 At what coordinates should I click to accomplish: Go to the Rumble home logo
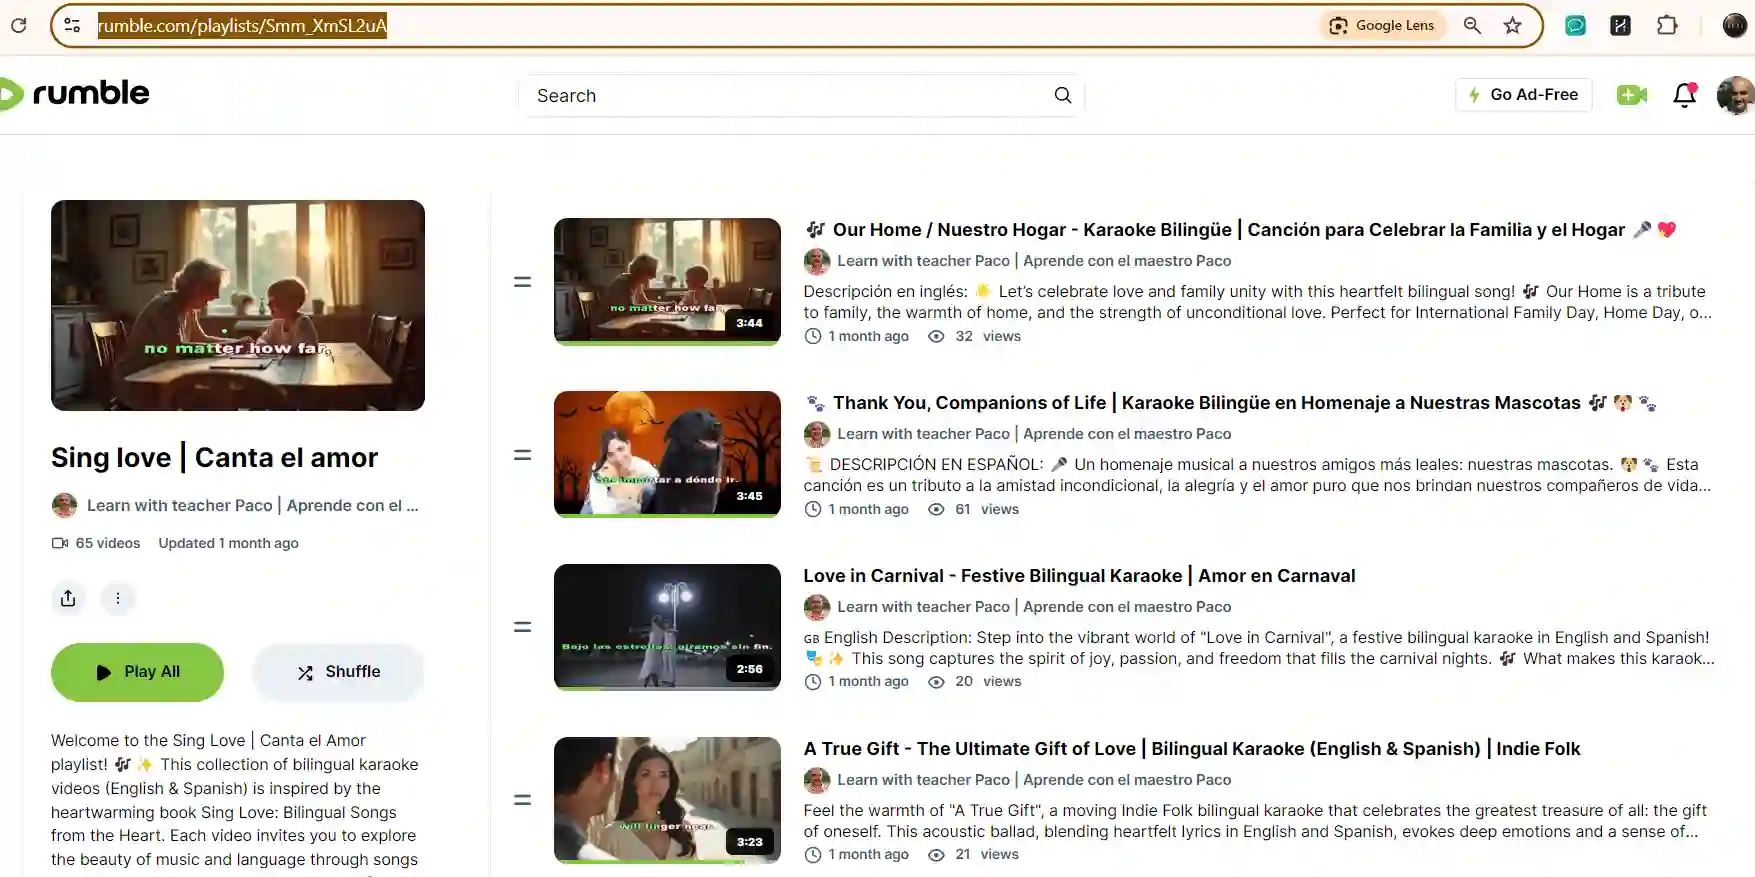coord(75,93)
